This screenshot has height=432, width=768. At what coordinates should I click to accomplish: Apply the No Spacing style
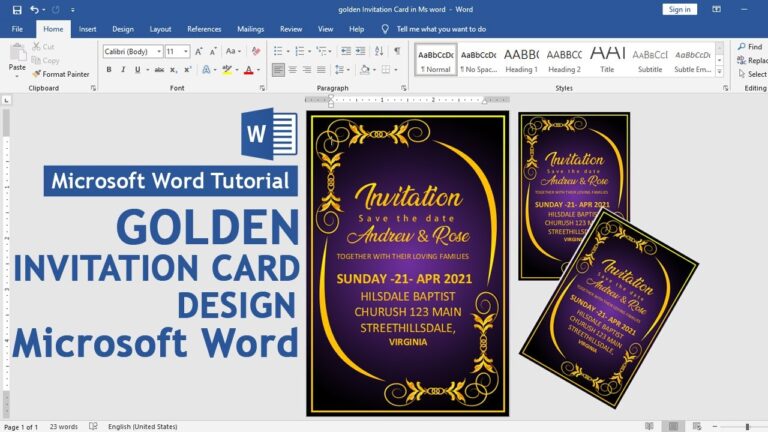[479, 60]
